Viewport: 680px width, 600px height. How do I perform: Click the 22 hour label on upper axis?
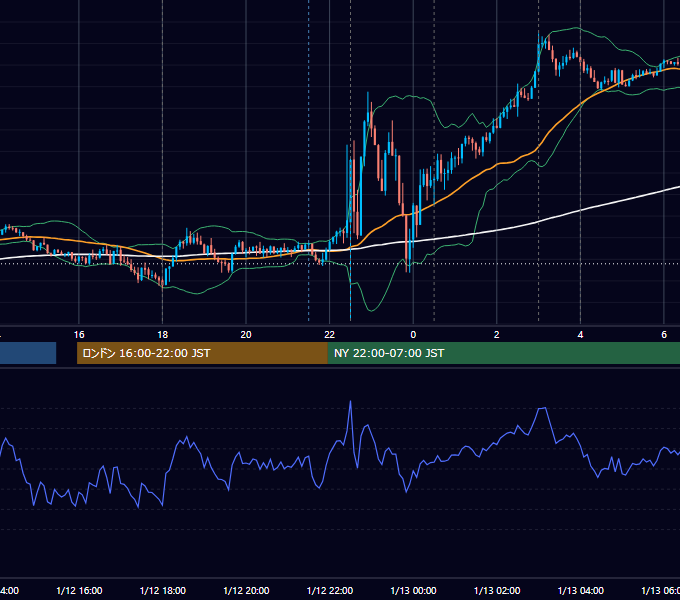tap(330, 335)
